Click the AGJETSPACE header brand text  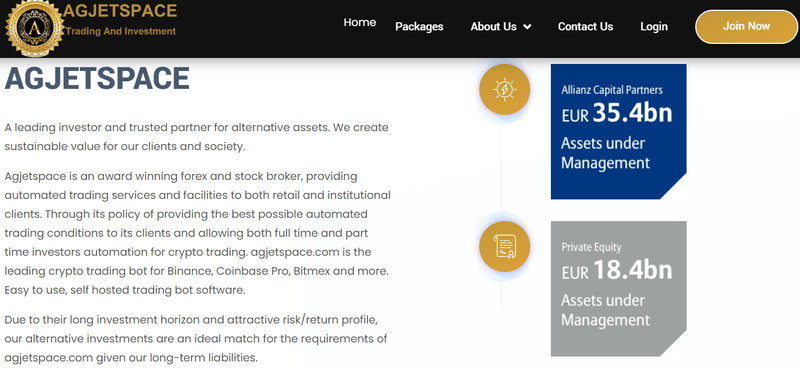[x=120, y=10]
